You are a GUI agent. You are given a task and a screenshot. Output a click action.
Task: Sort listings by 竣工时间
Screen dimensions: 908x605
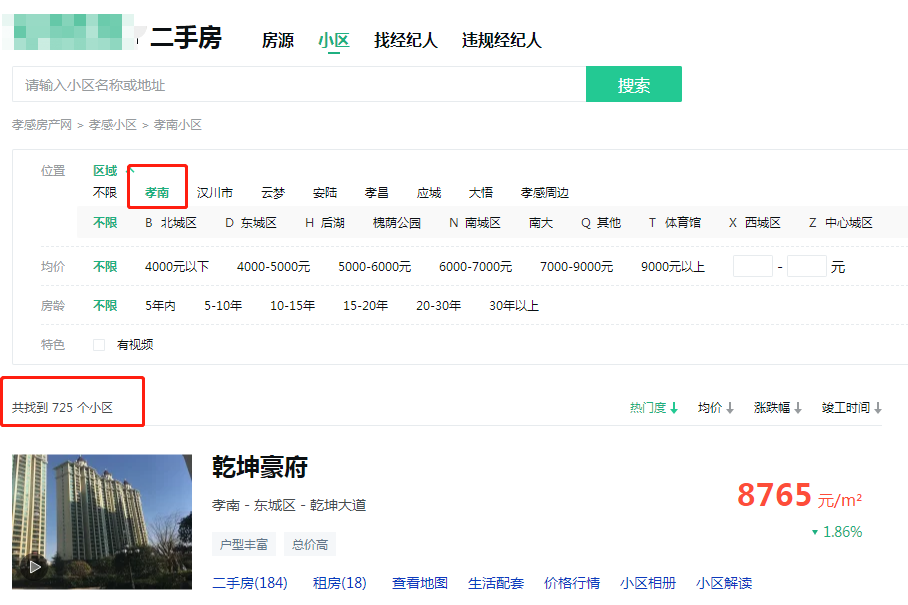[852, 408]
